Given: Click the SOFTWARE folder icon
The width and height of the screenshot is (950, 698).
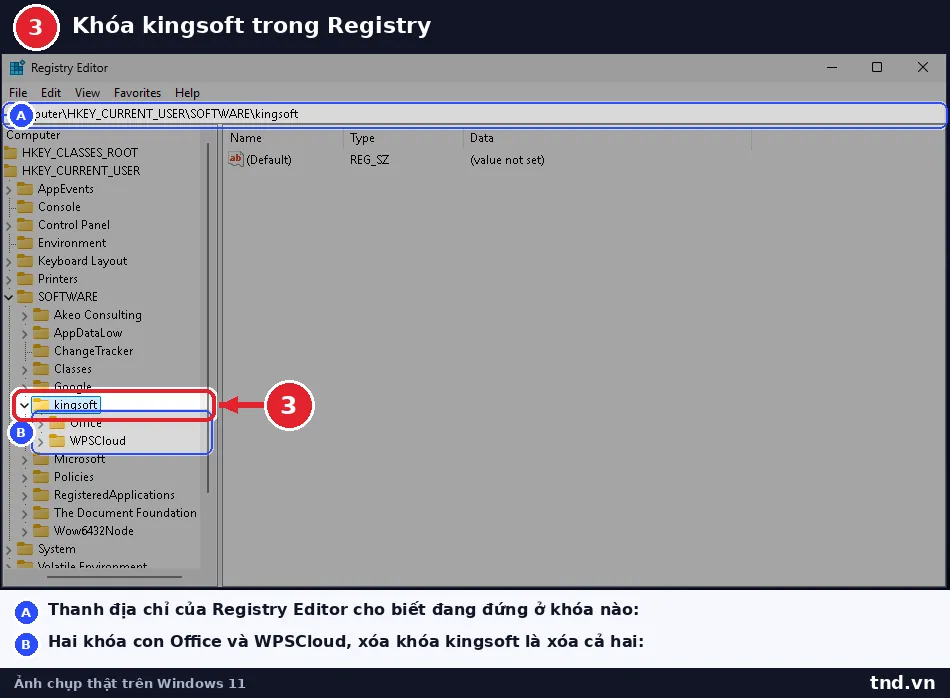Looking at the screenshot, I should (25, 296).
